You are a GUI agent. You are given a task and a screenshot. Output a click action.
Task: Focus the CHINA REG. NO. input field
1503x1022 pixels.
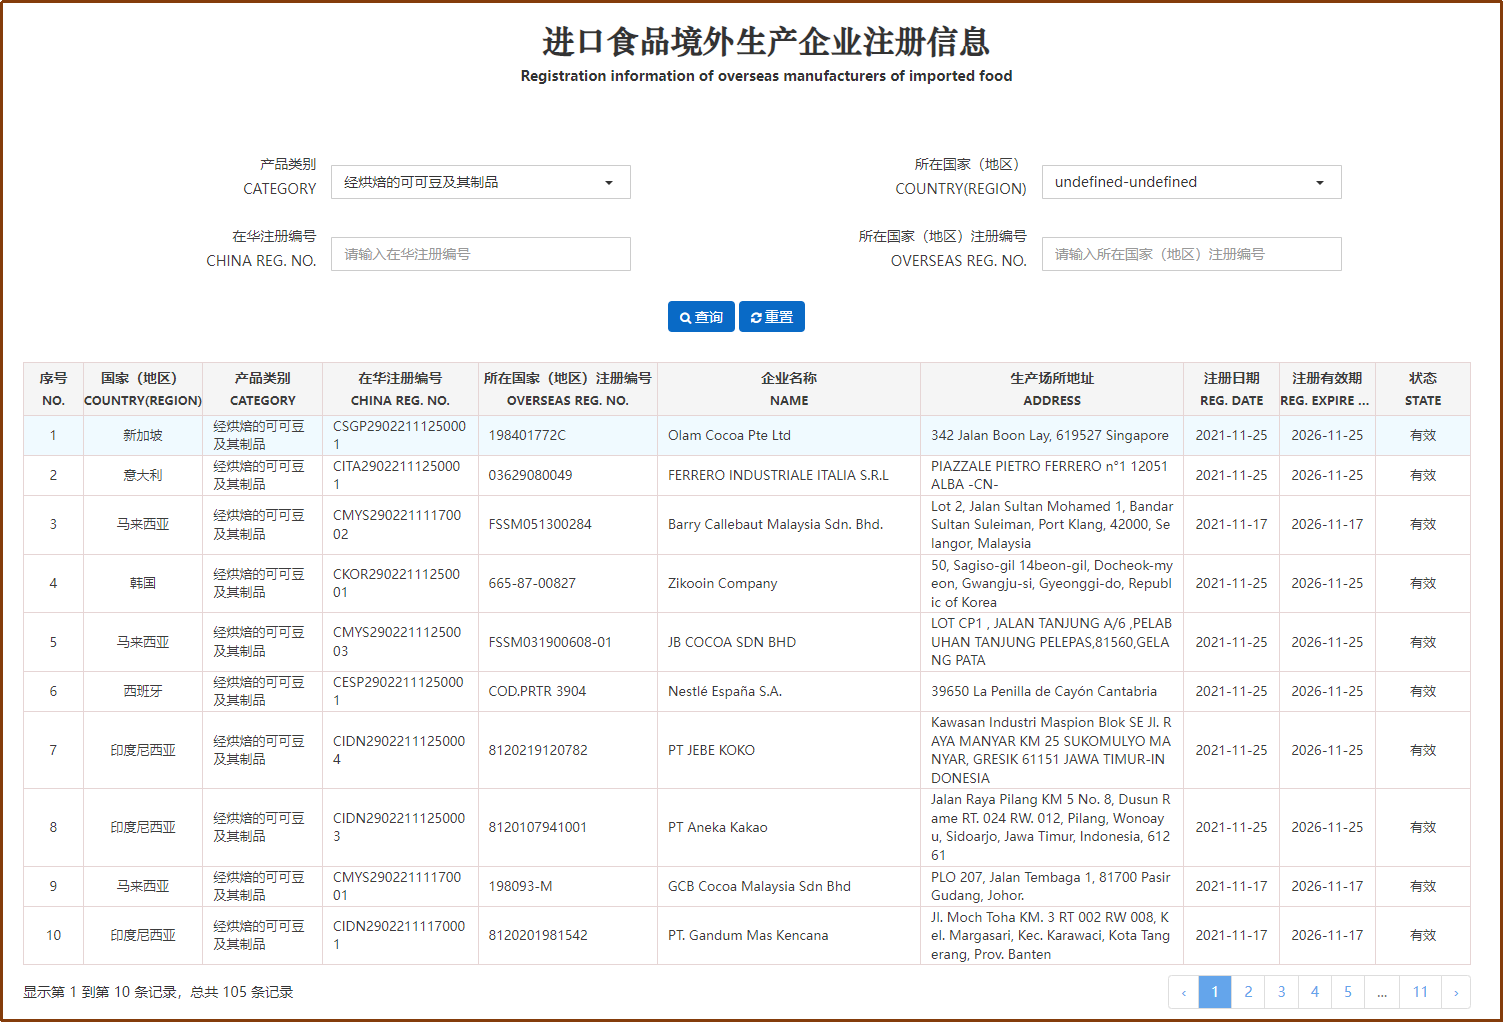[481, 254]
